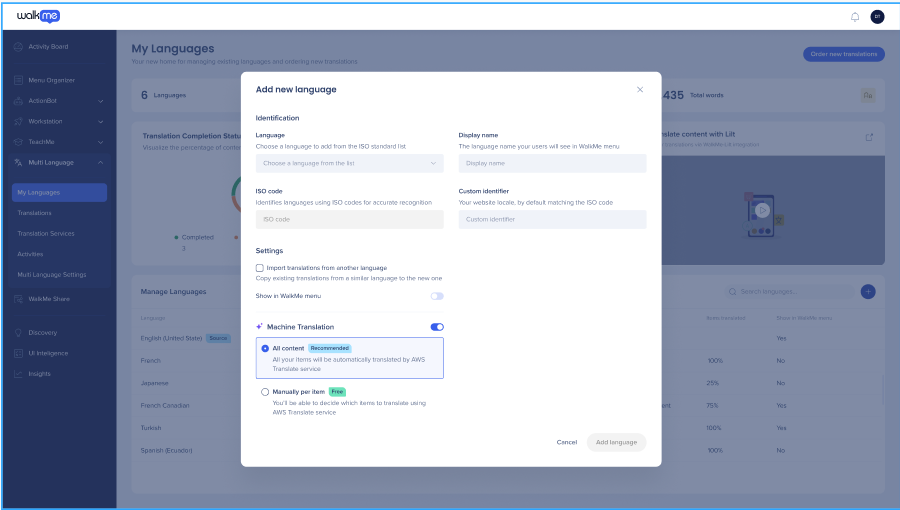Image resolution: width=900 pixels, height=510 pixels.
Task: Close the Add new language dialog
Action: [640, 90]
